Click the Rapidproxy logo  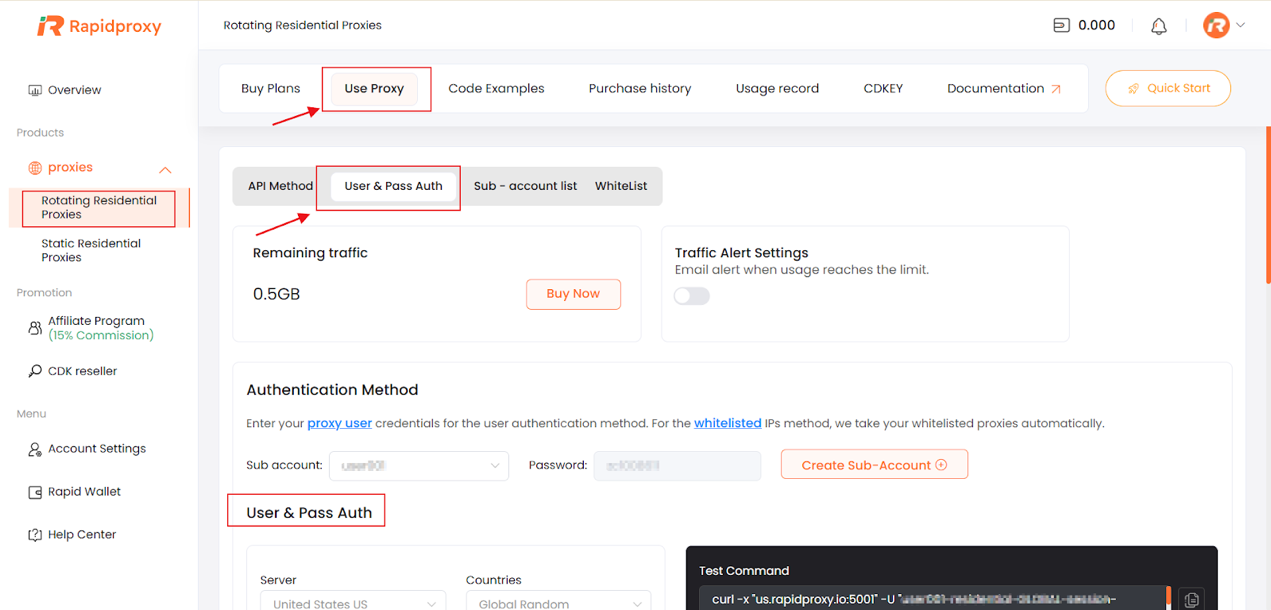[x=99, y=26]
